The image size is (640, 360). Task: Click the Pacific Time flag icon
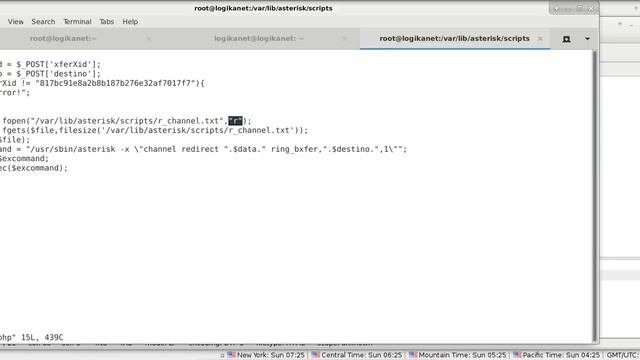point(517,355)
